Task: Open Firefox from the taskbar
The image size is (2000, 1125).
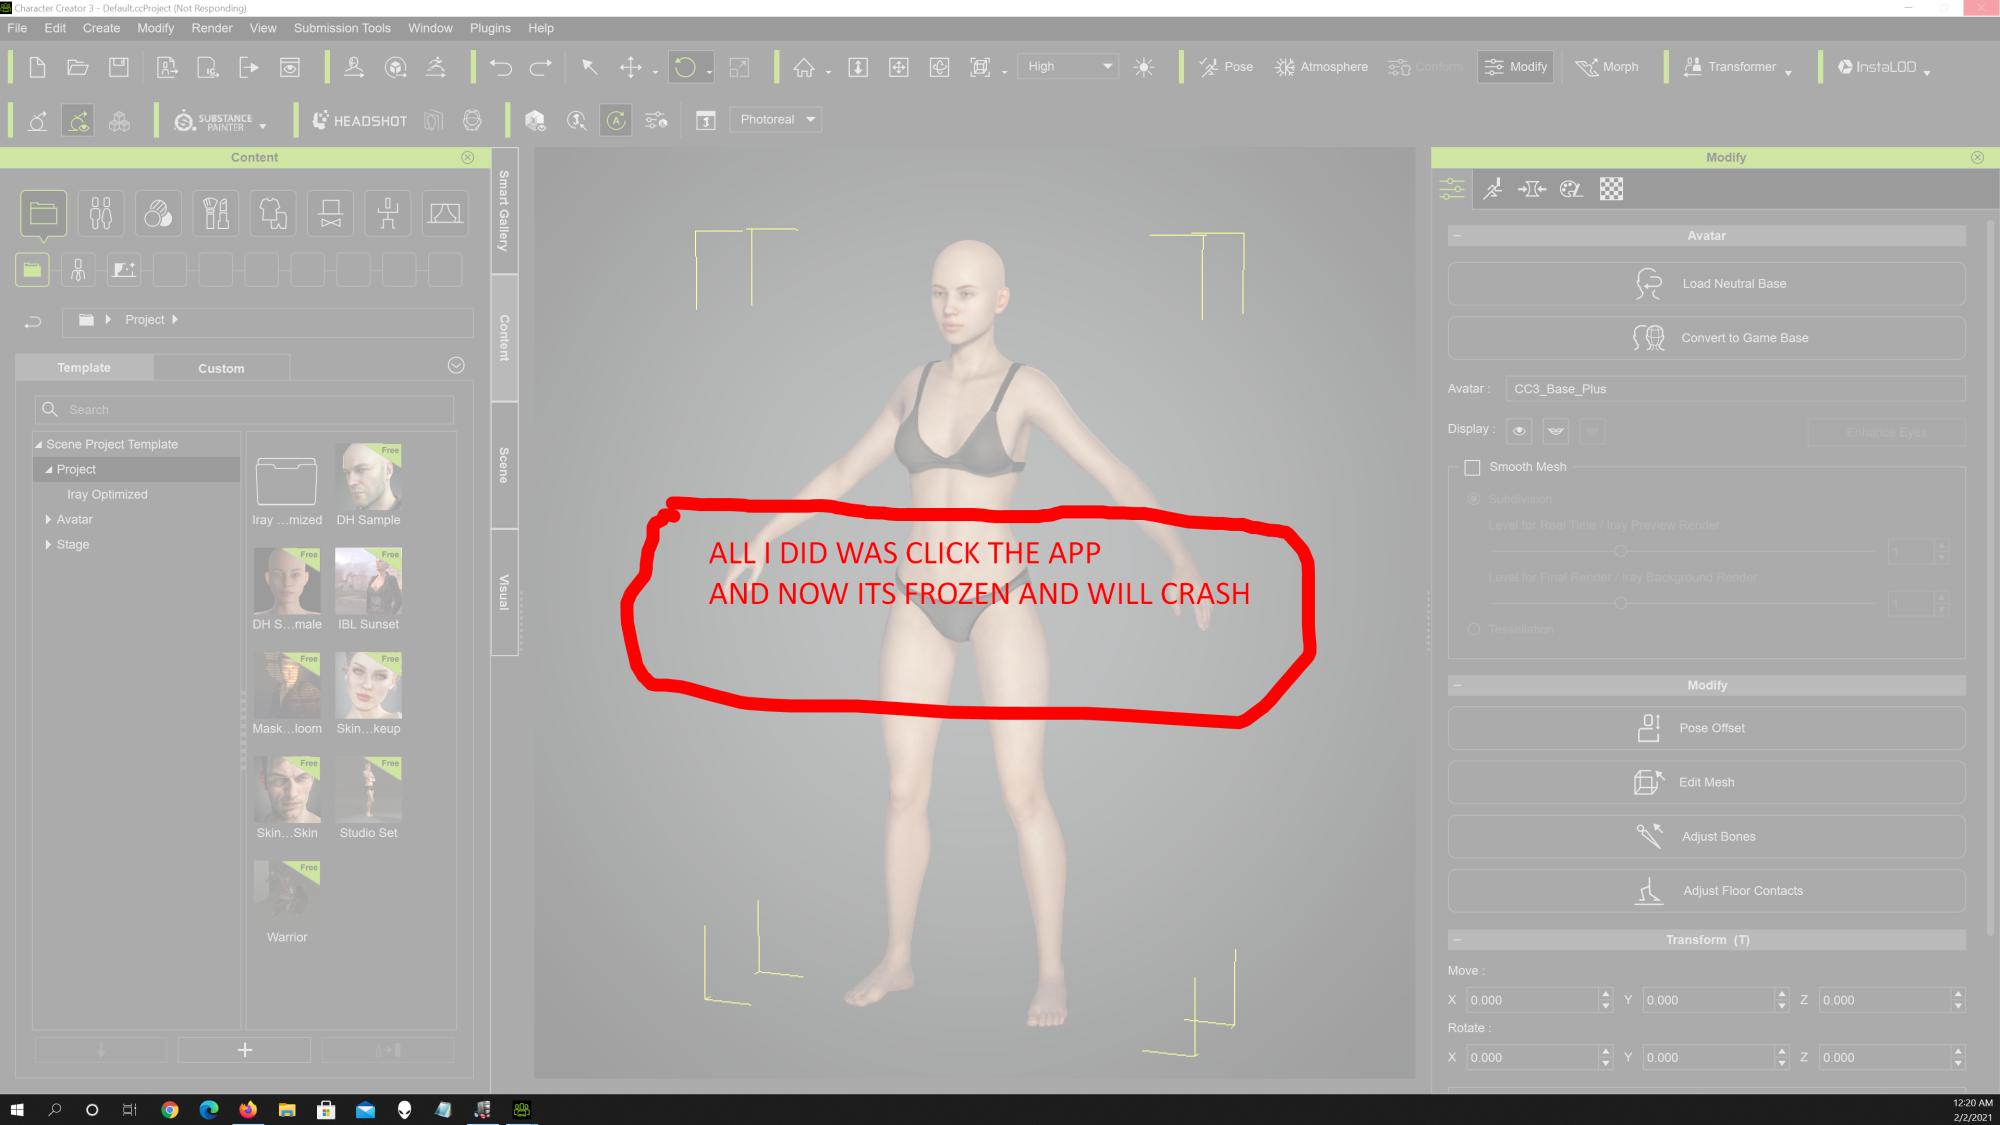Action: pyautogui.click(x=248, y=1110)
